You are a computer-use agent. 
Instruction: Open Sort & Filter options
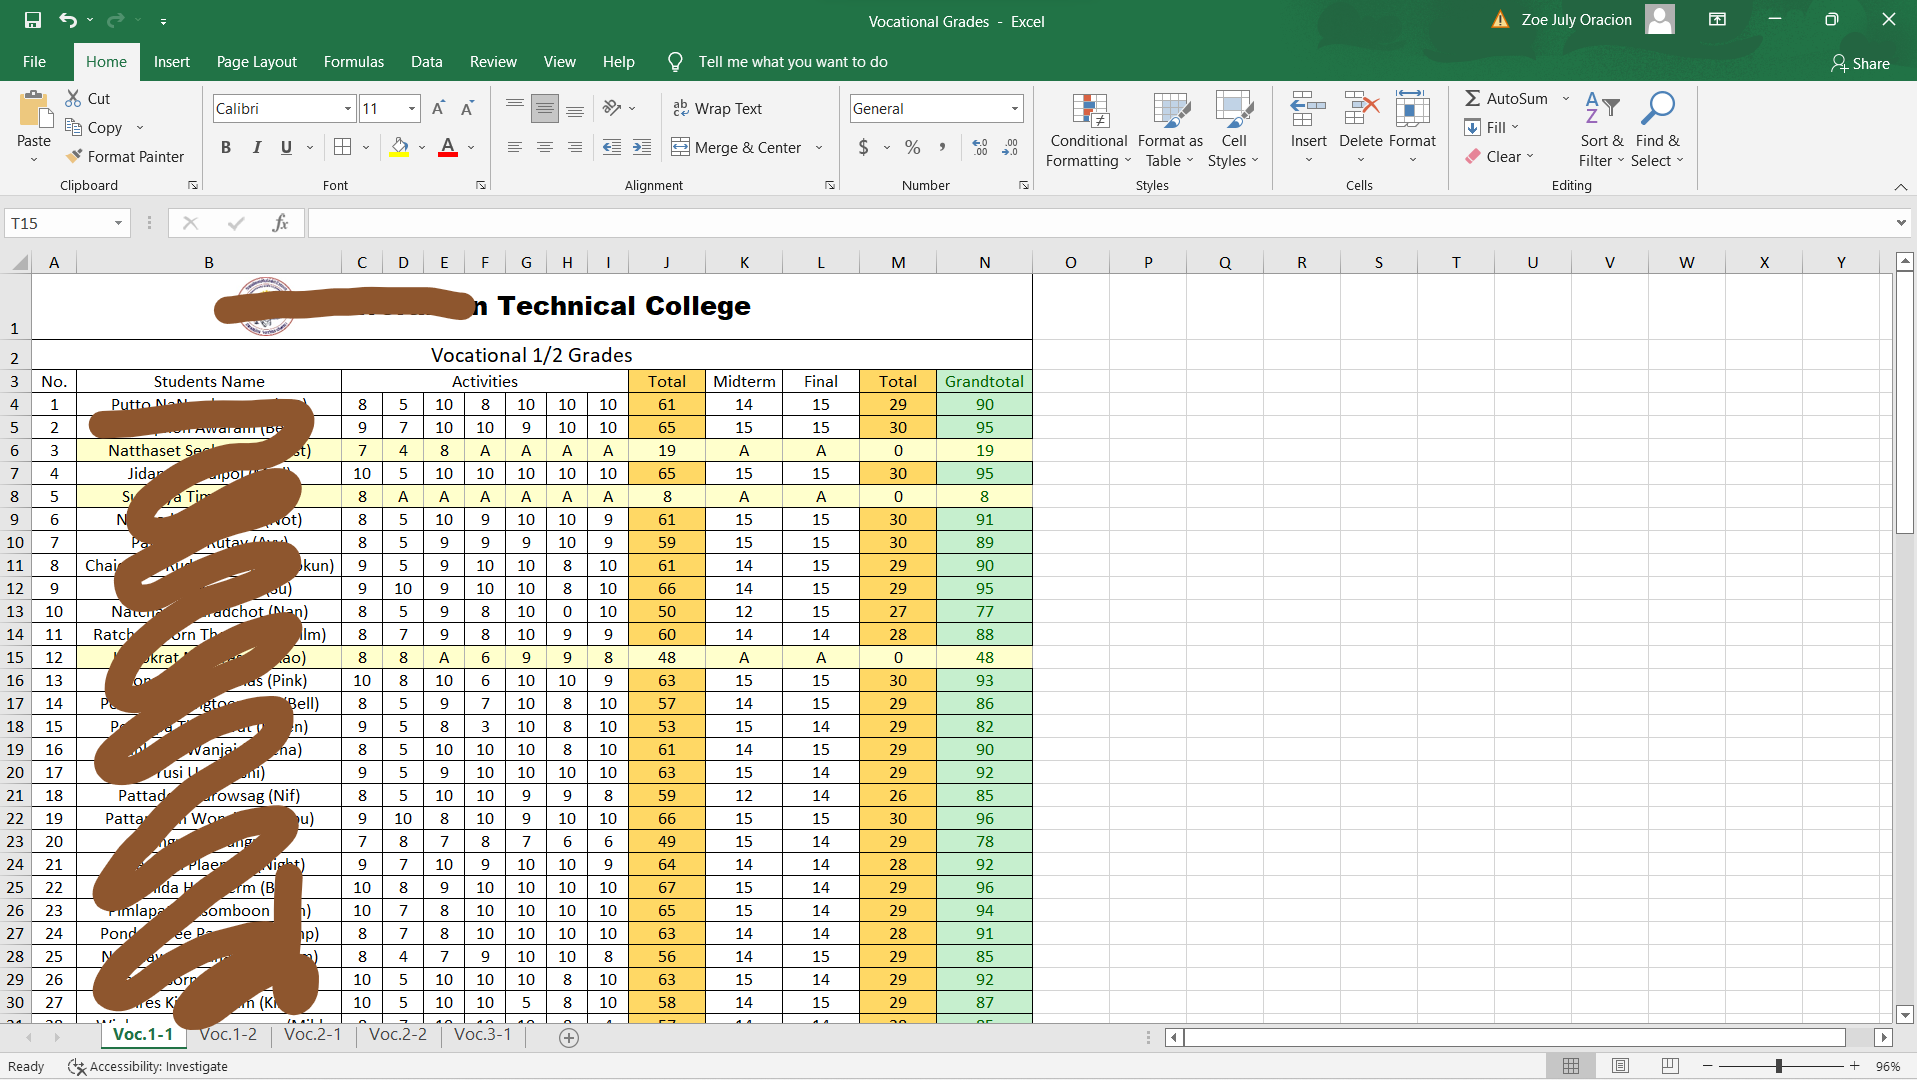click(x=1602, y=131)
